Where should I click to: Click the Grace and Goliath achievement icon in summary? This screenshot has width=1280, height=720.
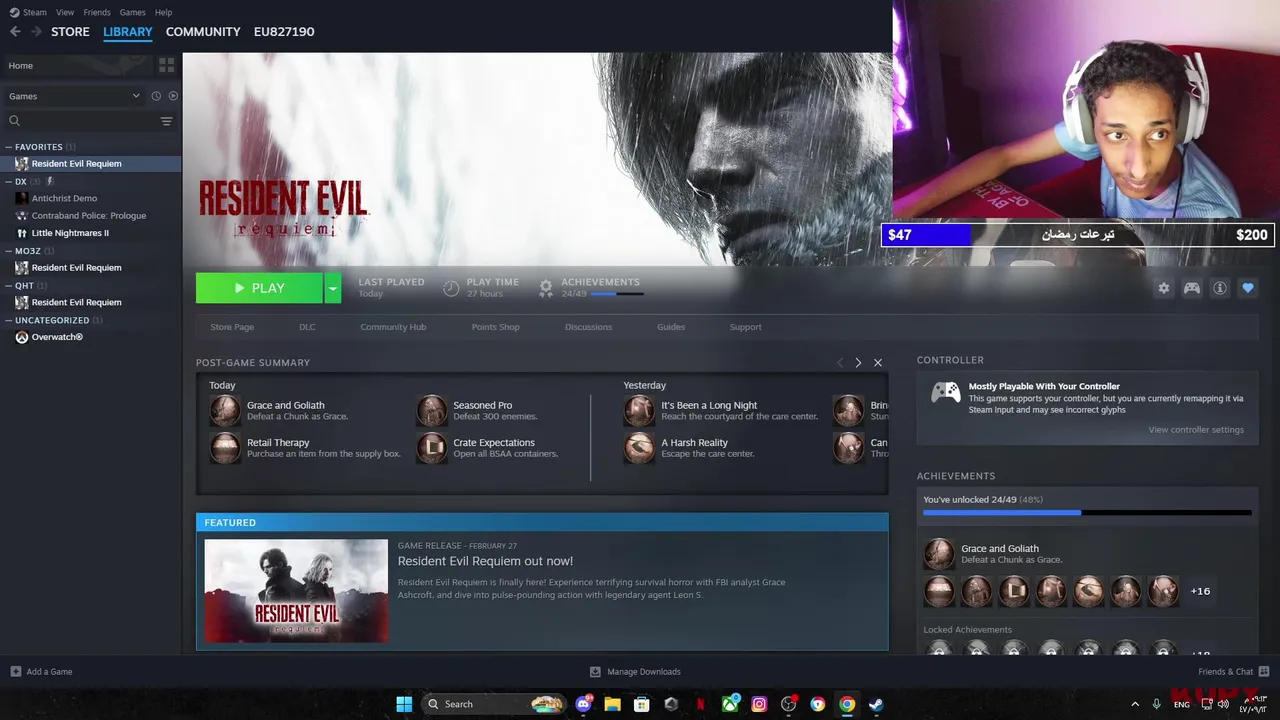point(225,411)
